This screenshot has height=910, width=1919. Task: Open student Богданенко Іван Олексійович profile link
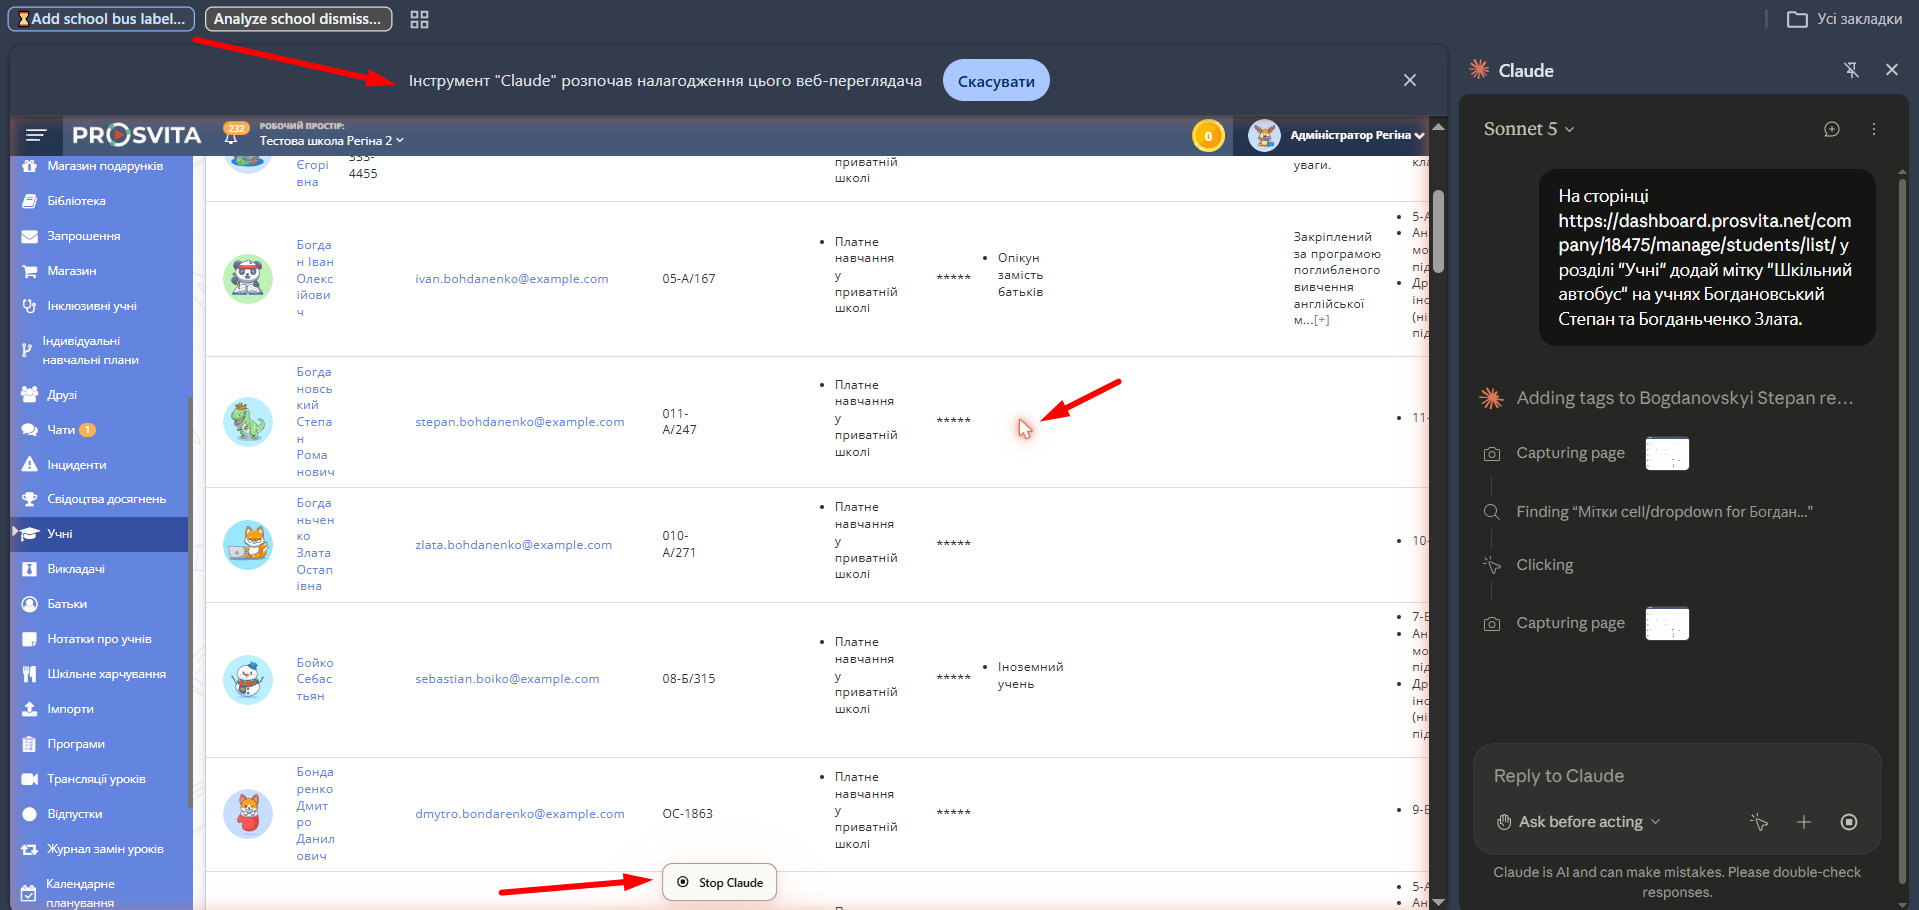point(315,278)
